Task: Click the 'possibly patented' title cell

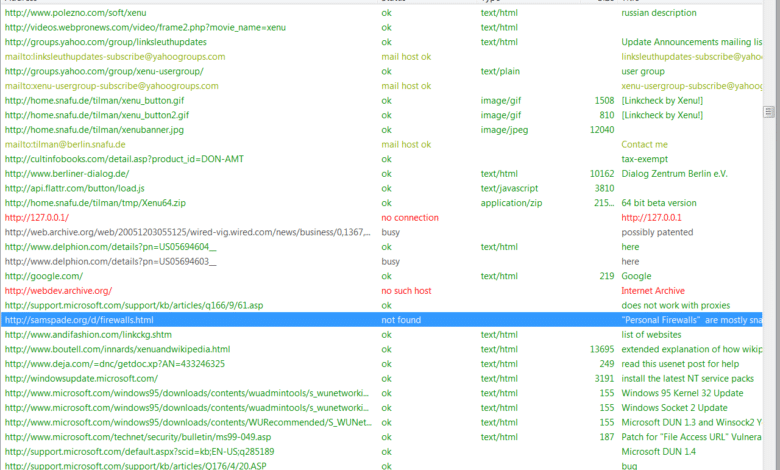Action: point(657,232)
